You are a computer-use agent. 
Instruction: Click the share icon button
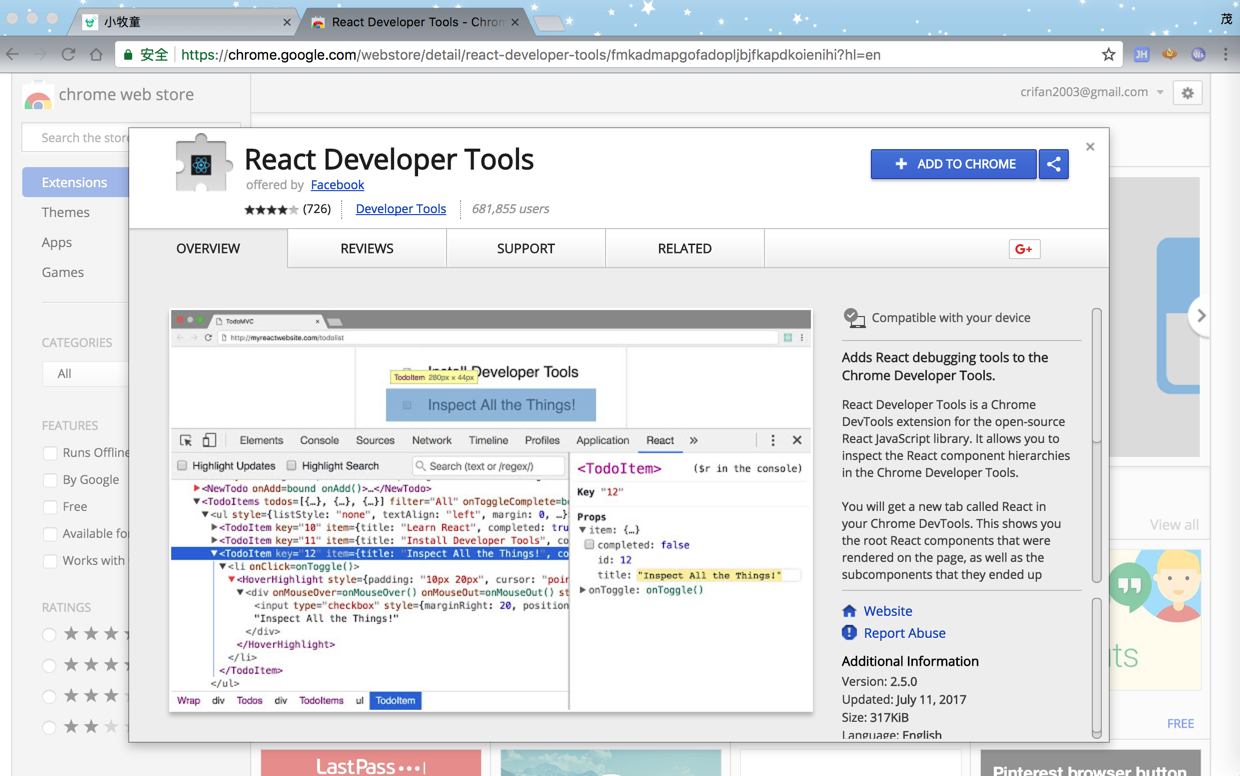pos(1054,164)
